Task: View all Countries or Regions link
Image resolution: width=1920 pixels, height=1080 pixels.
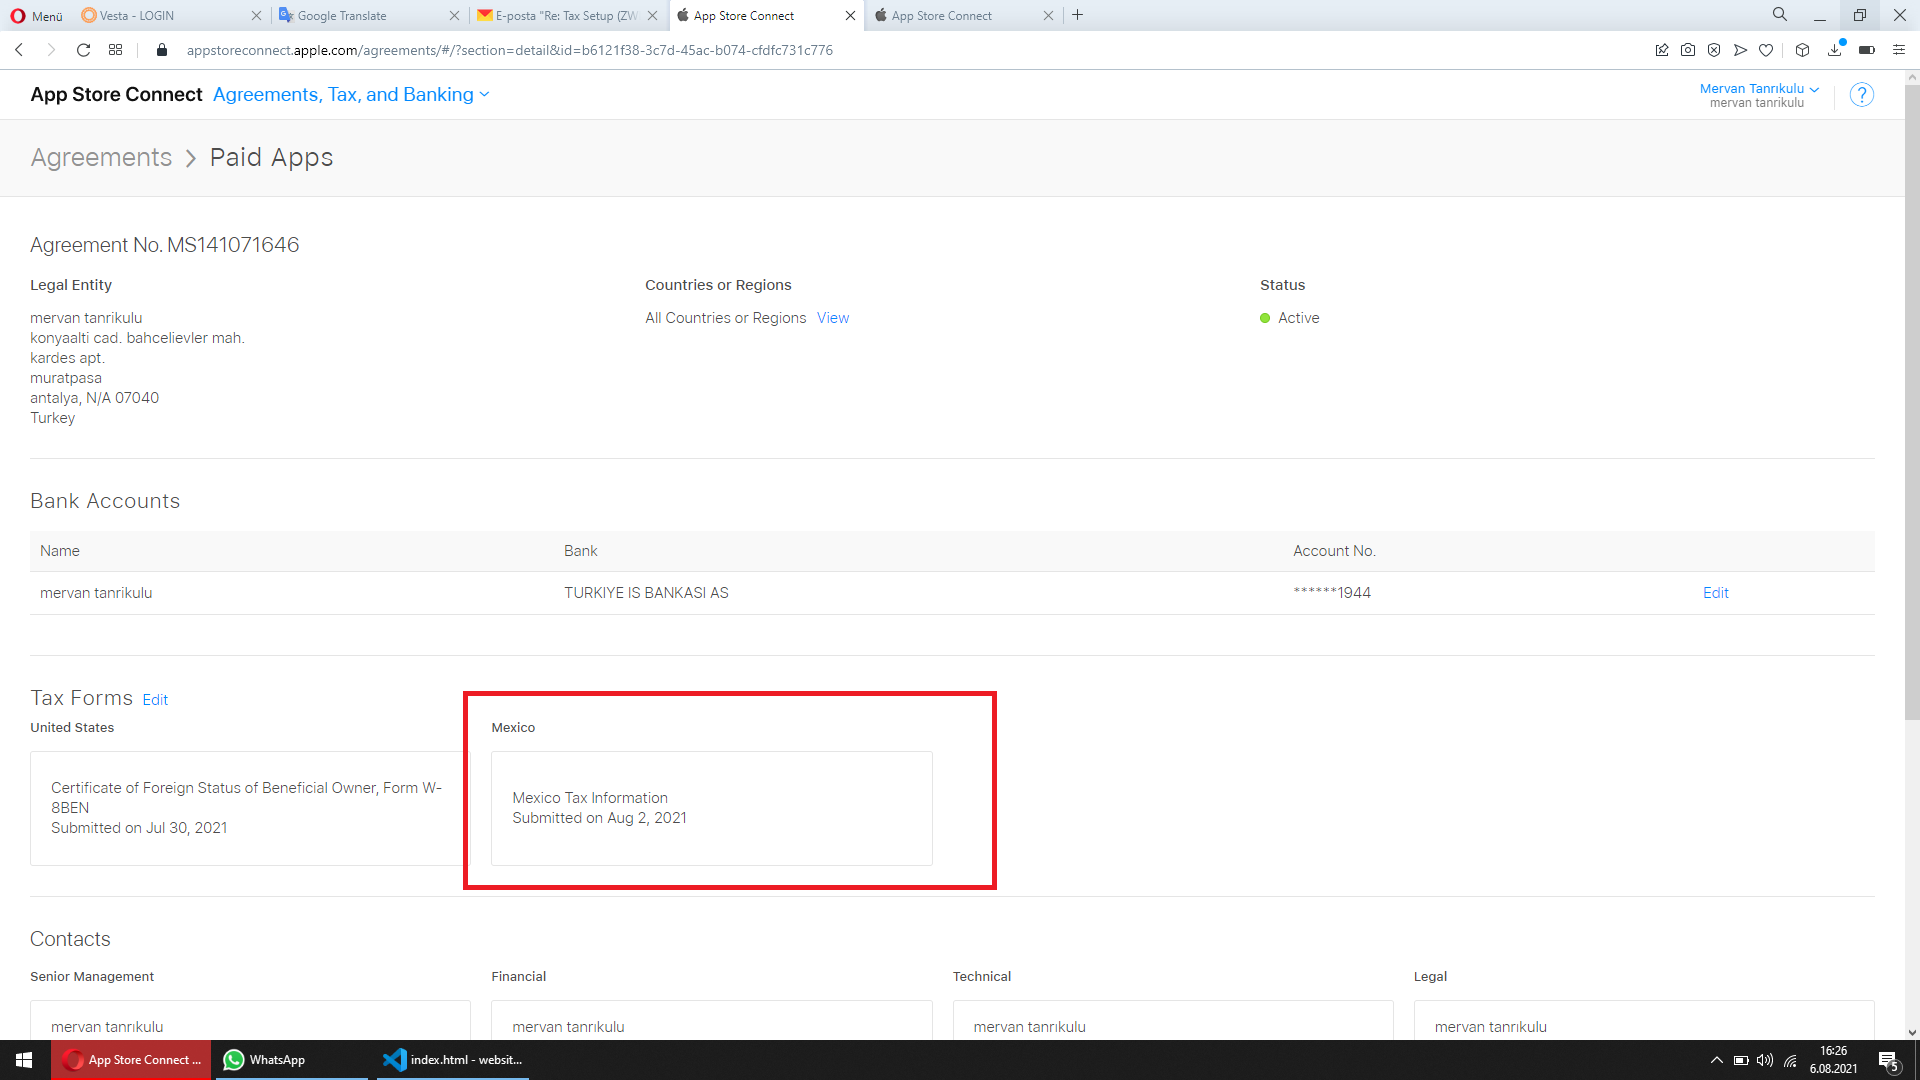Action: click(833, 318)
